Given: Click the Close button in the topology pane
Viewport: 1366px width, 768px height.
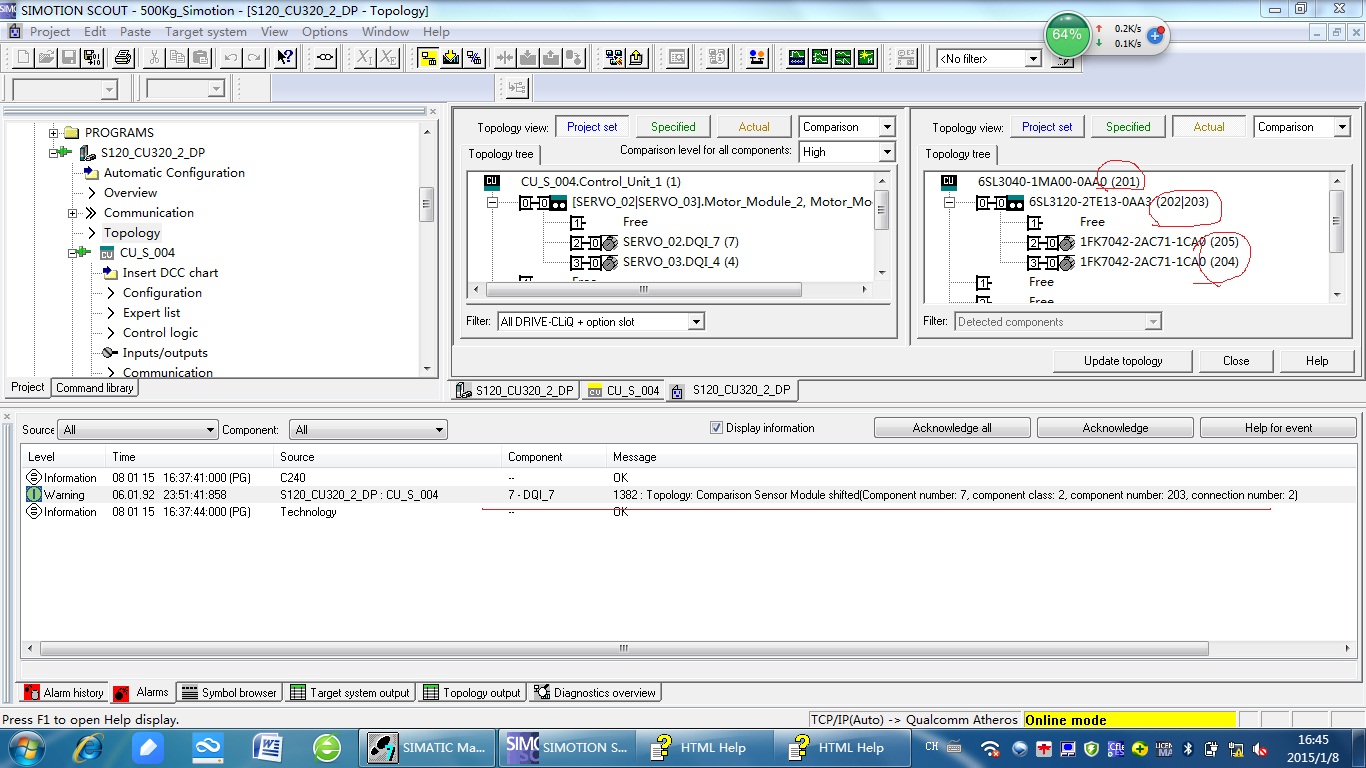Looking at the screenshot, I should (1236, 361).
